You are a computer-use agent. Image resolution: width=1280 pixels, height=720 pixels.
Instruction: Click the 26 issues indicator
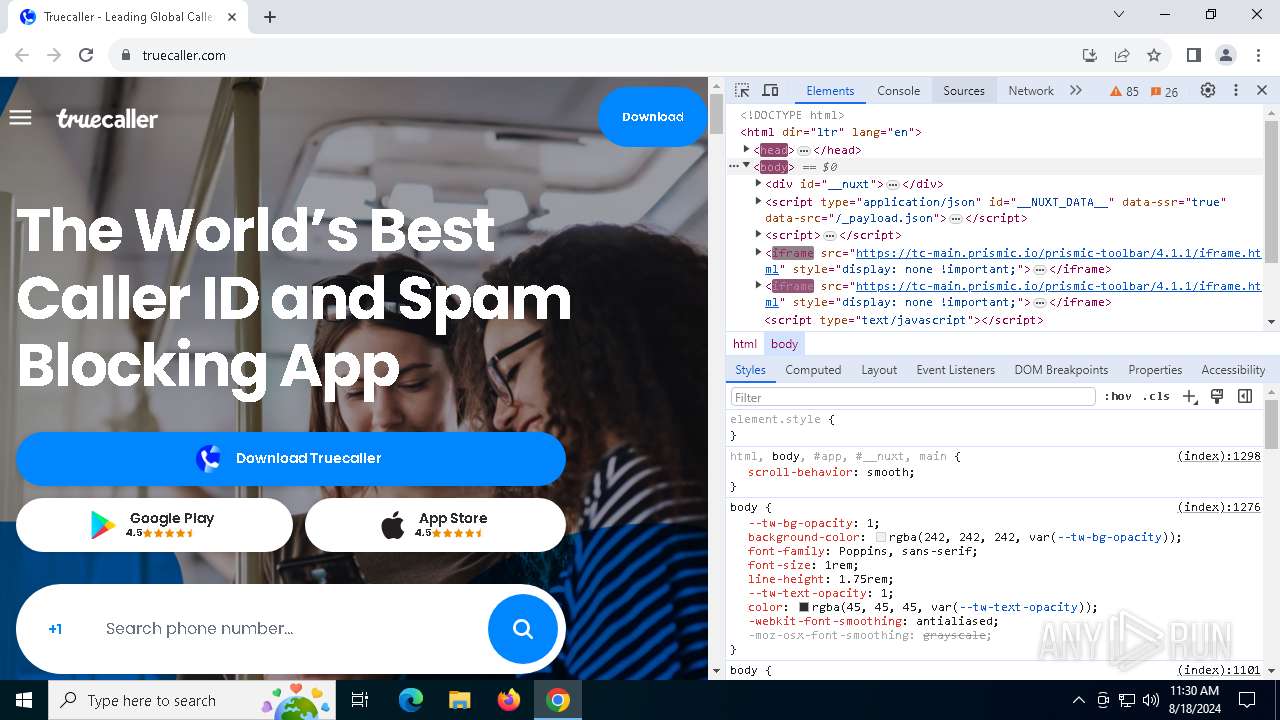[x=1164, y=91]
